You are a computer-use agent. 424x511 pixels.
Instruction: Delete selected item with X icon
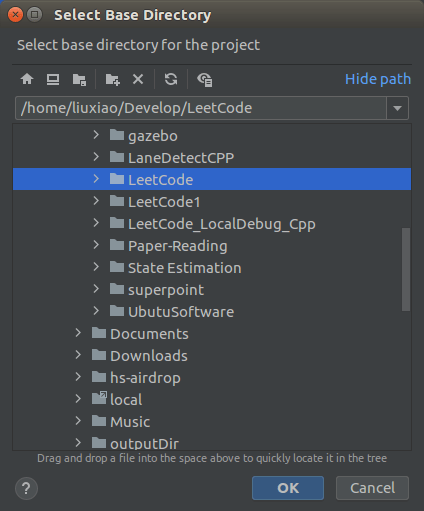pyautogui.click(x=138, y=79)
